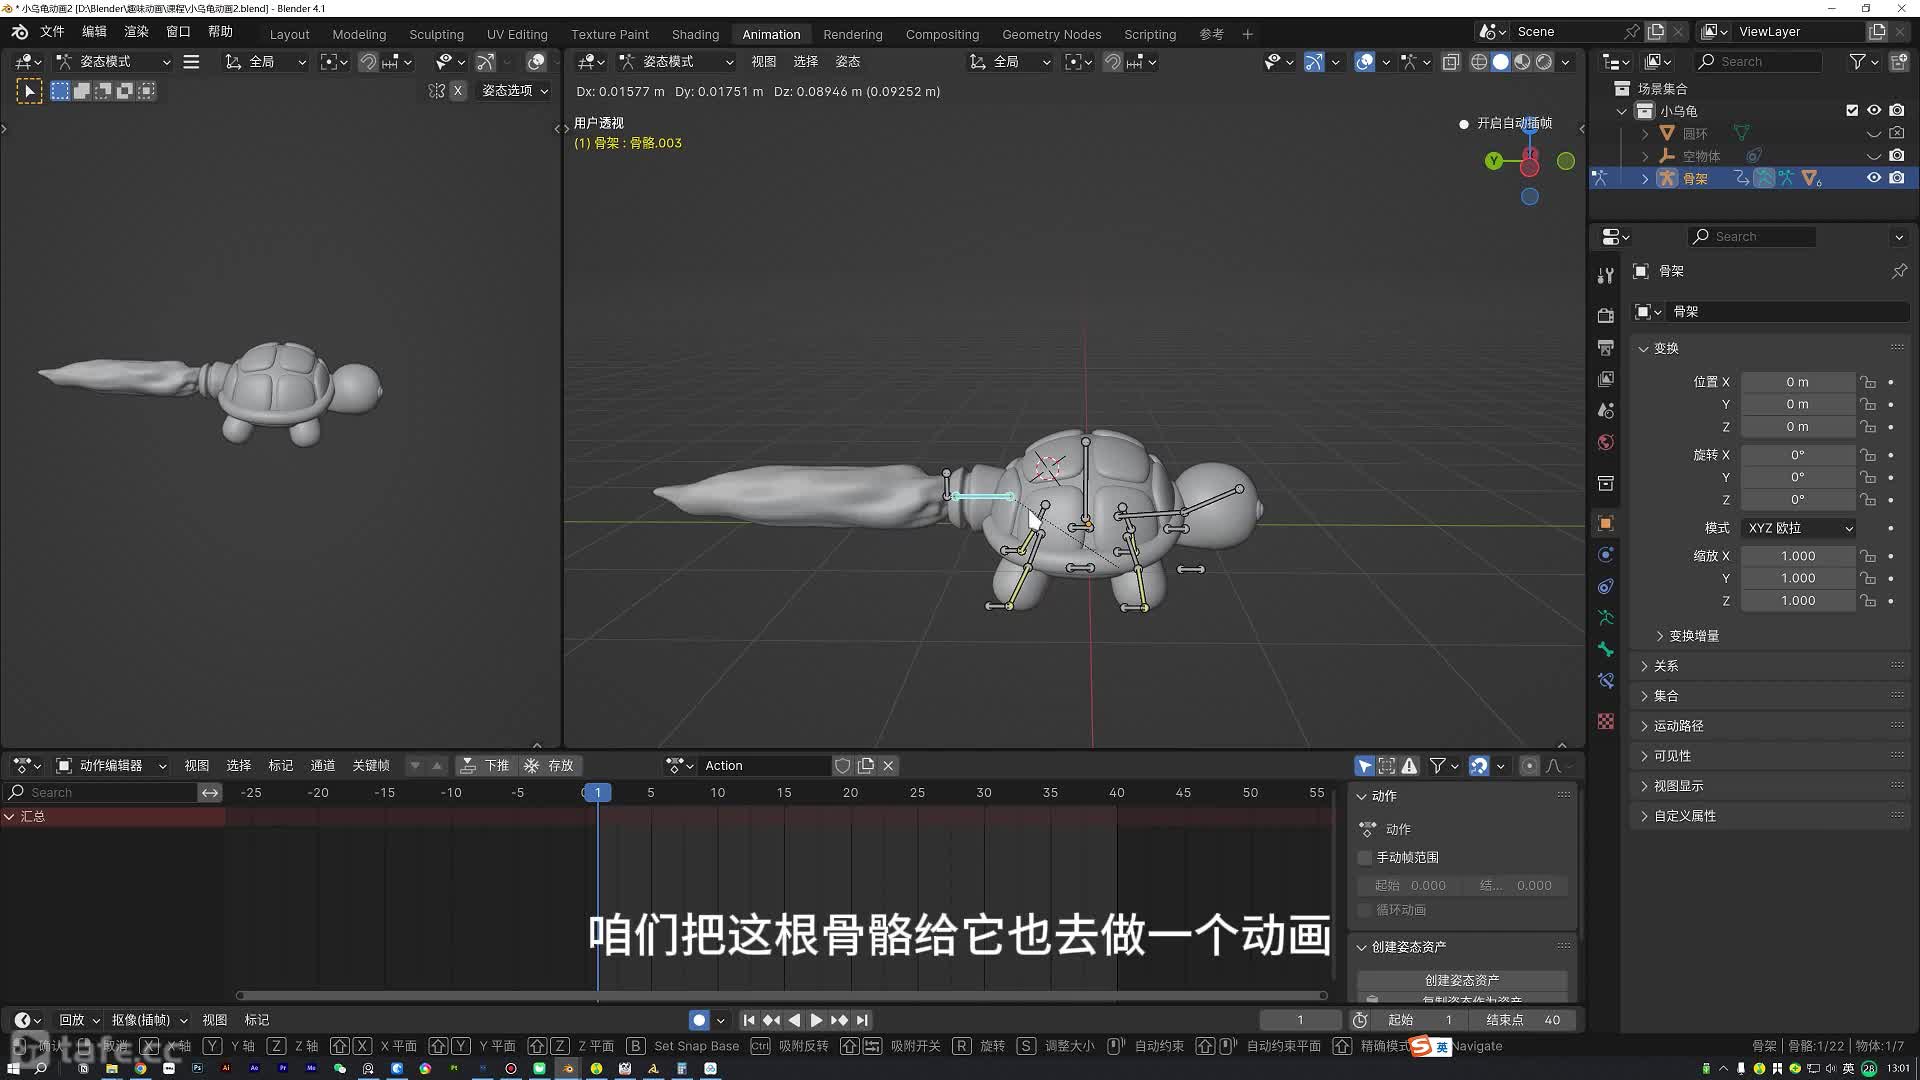The width and height of the screenshot is (1920, 1080).
Task: Open the Scene properties tab icon
Action: pyautogui.click(x=1606, y=411)
